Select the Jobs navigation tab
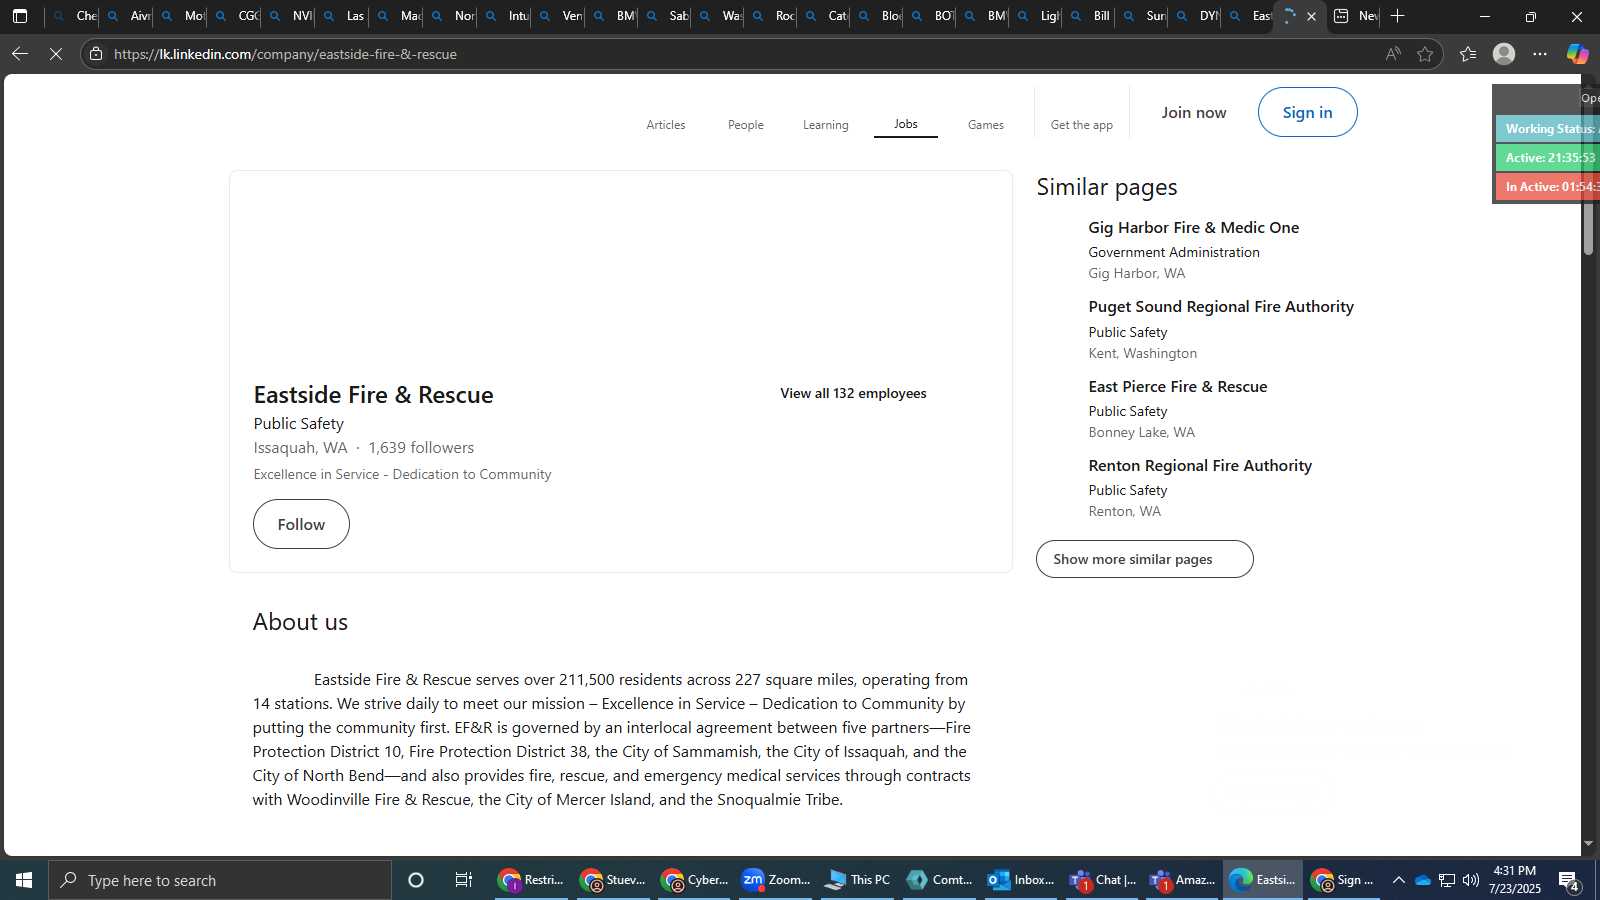 coord(906,124)
